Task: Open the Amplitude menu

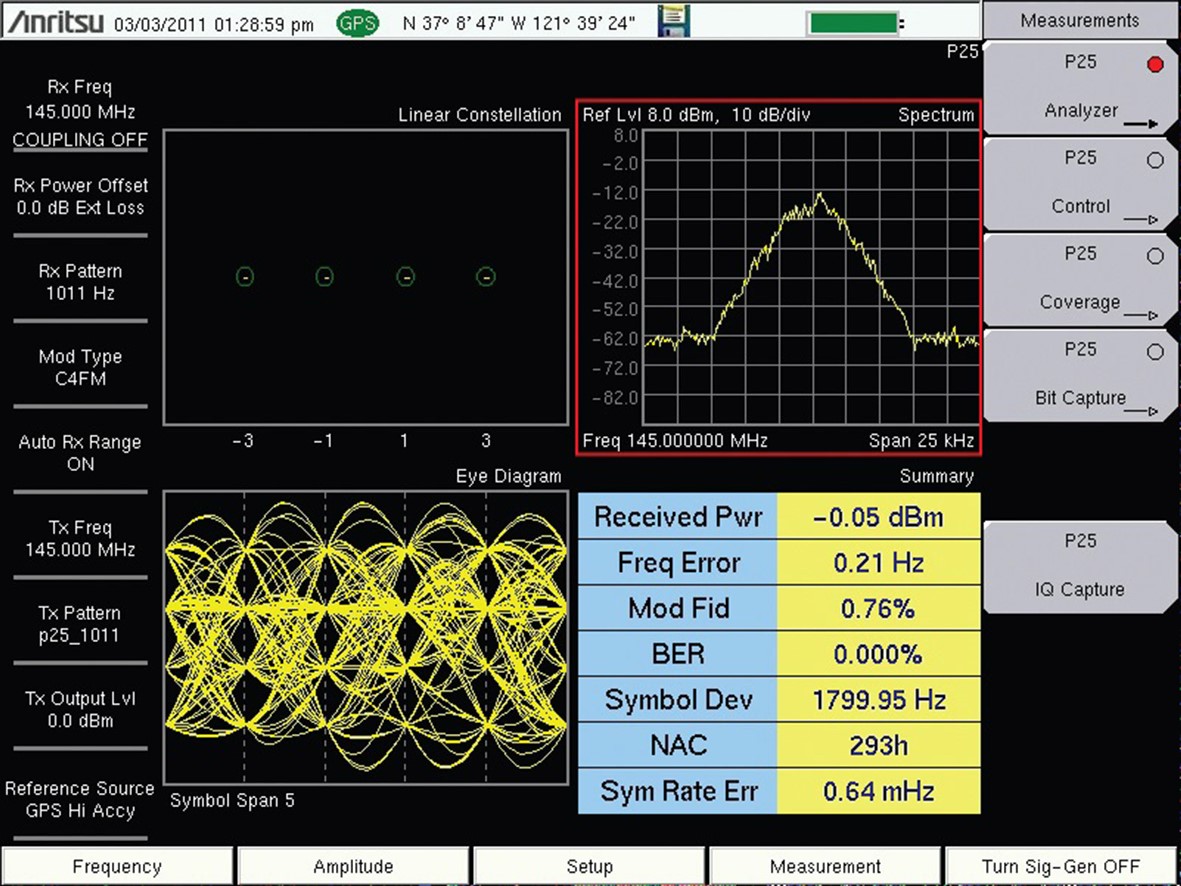Action: (x=353, y=866)
